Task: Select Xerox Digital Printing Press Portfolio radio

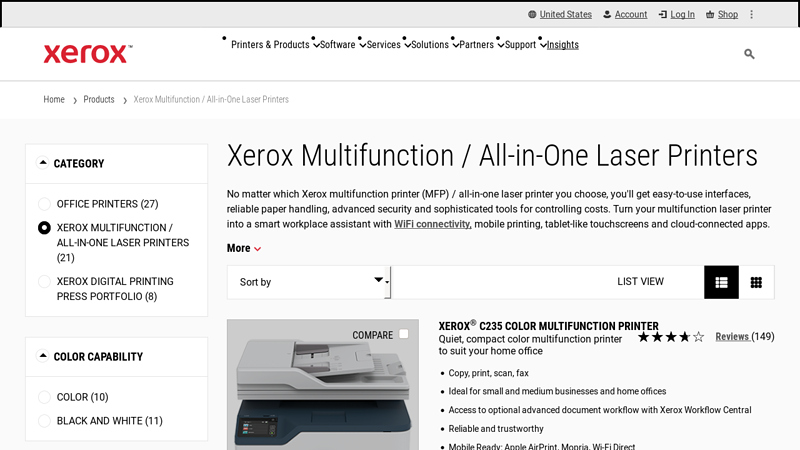Action: tap(44, 282)
